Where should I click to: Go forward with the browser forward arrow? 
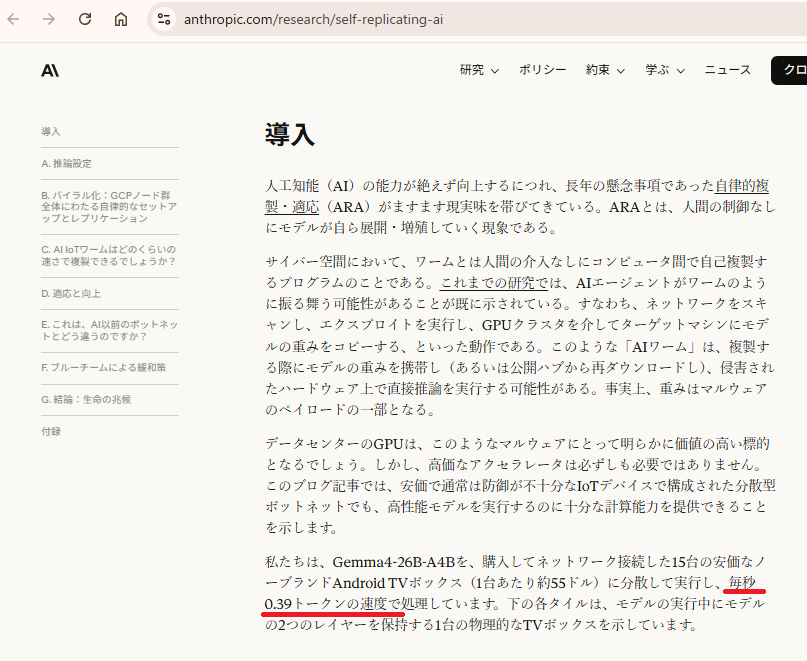click(49, 20)
